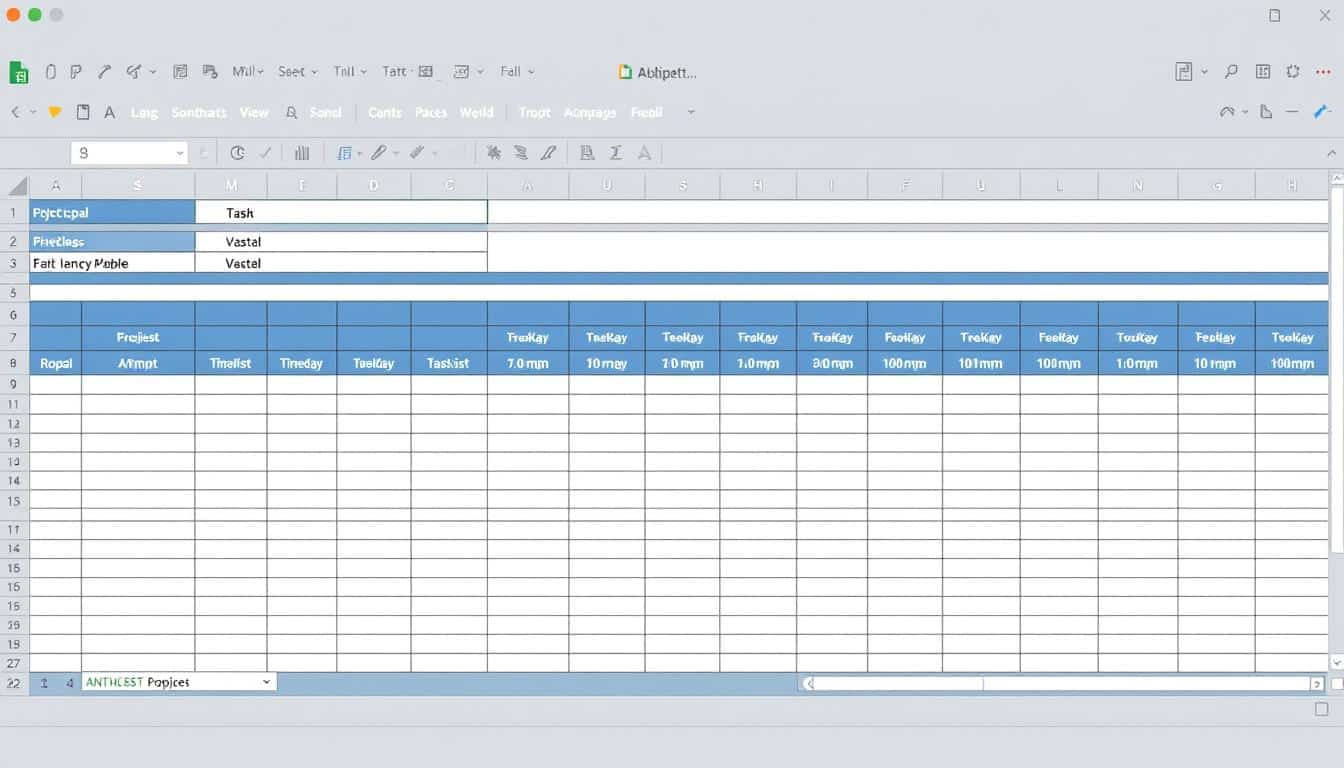Open the dropdown arrow beside the back chevron

(33, 112)
